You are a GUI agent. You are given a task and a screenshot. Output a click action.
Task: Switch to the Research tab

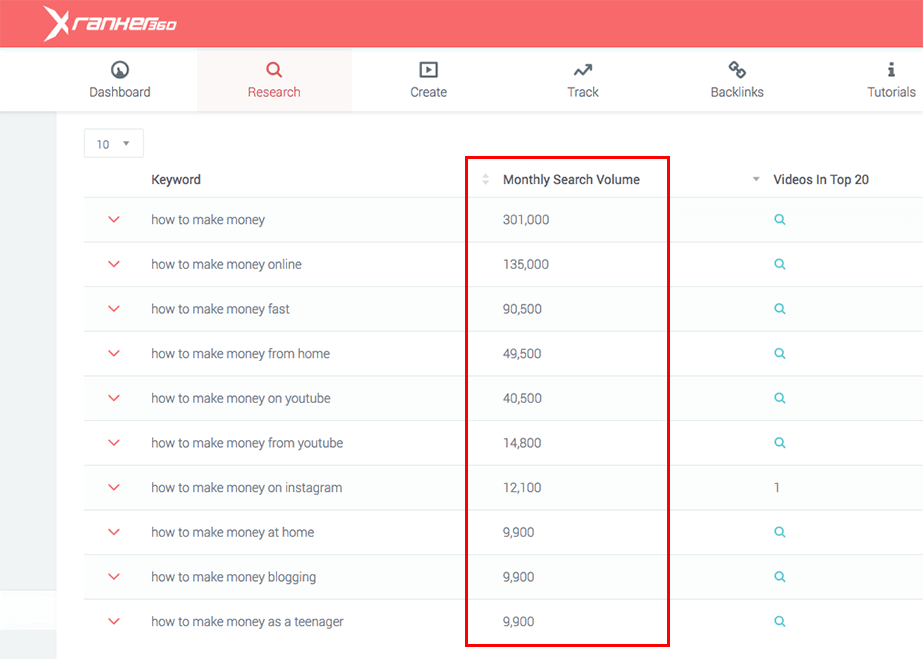(x=274, y=80)
